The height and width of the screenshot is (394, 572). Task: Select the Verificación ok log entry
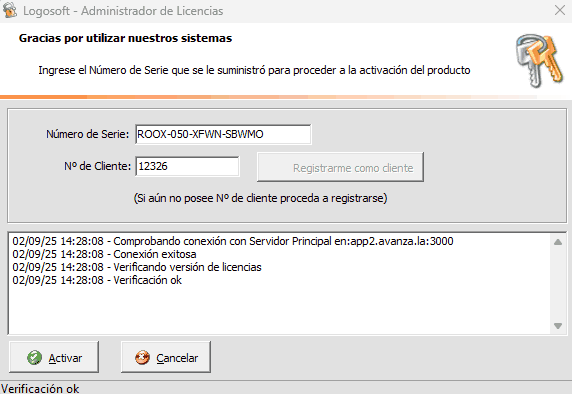(97, 280)
